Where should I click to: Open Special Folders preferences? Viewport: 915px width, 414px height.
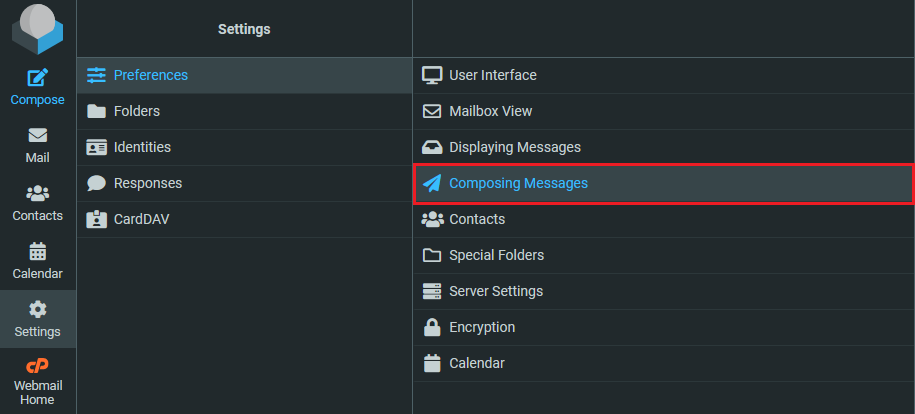pyautogui.click(x=496, y=255)
